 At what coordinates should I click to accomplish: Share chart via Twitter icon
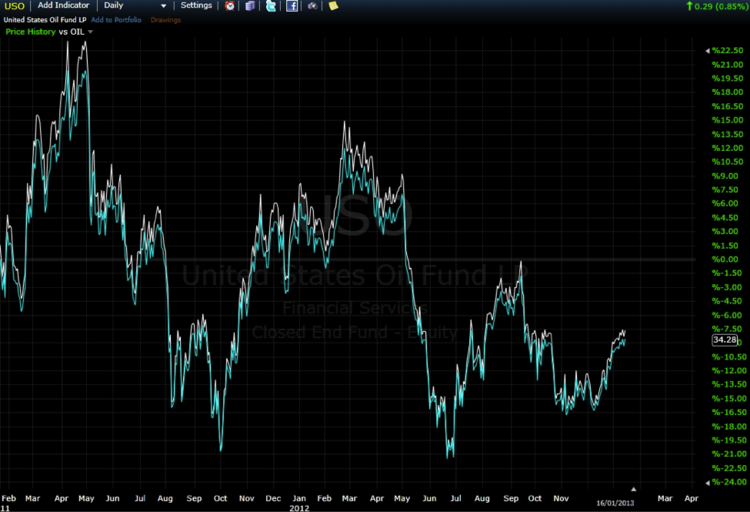pos(271,6)
